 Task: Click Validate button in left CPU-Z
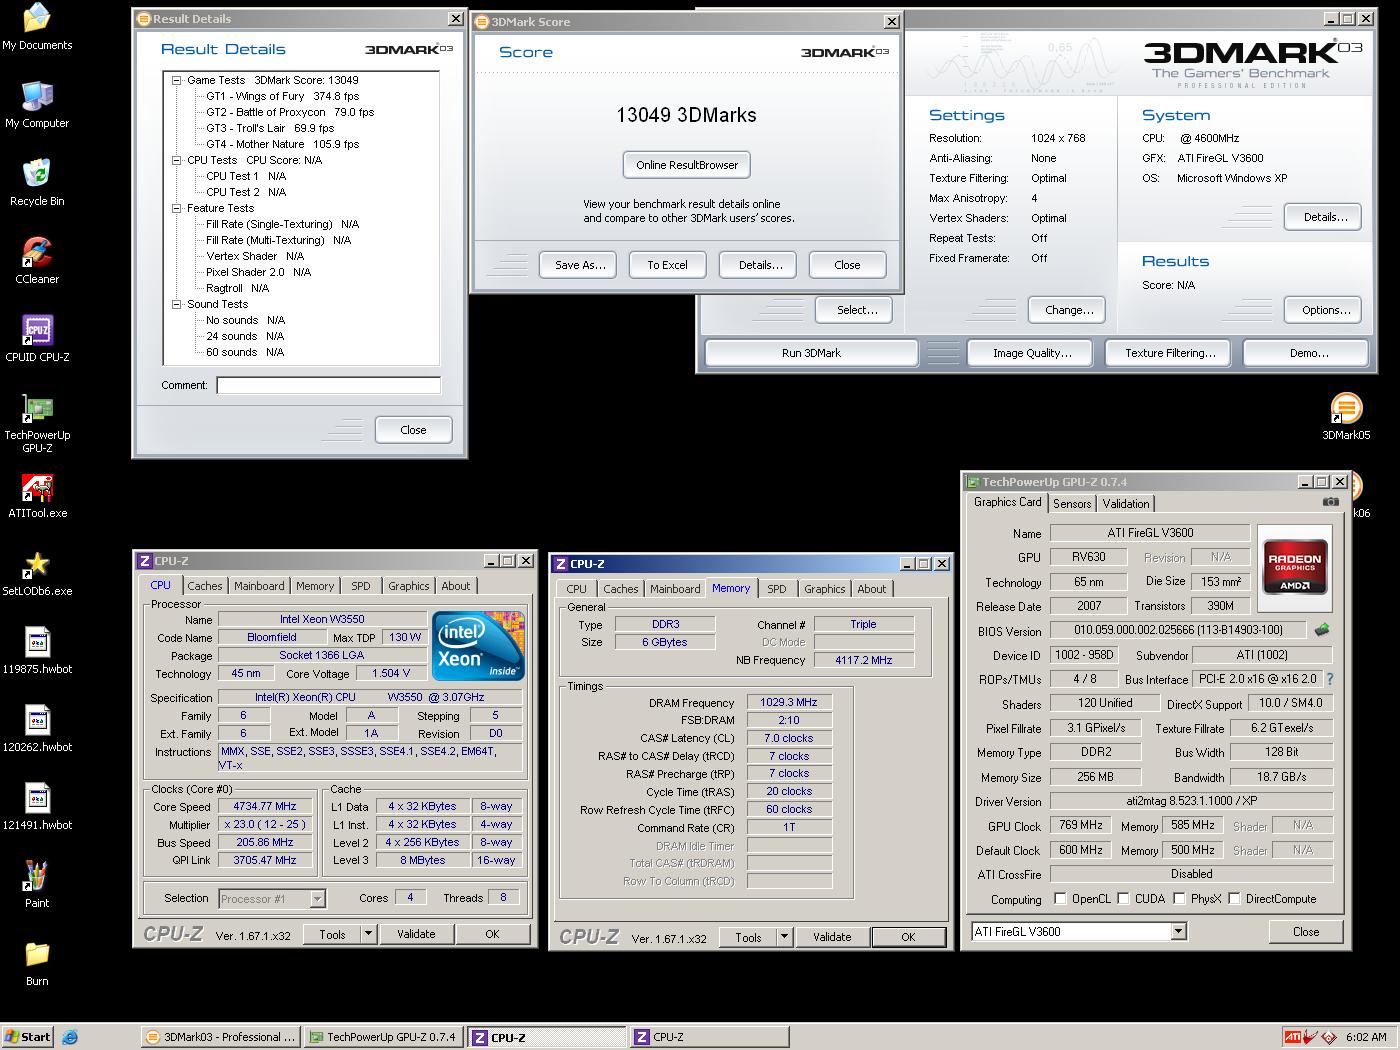point(416,934)
